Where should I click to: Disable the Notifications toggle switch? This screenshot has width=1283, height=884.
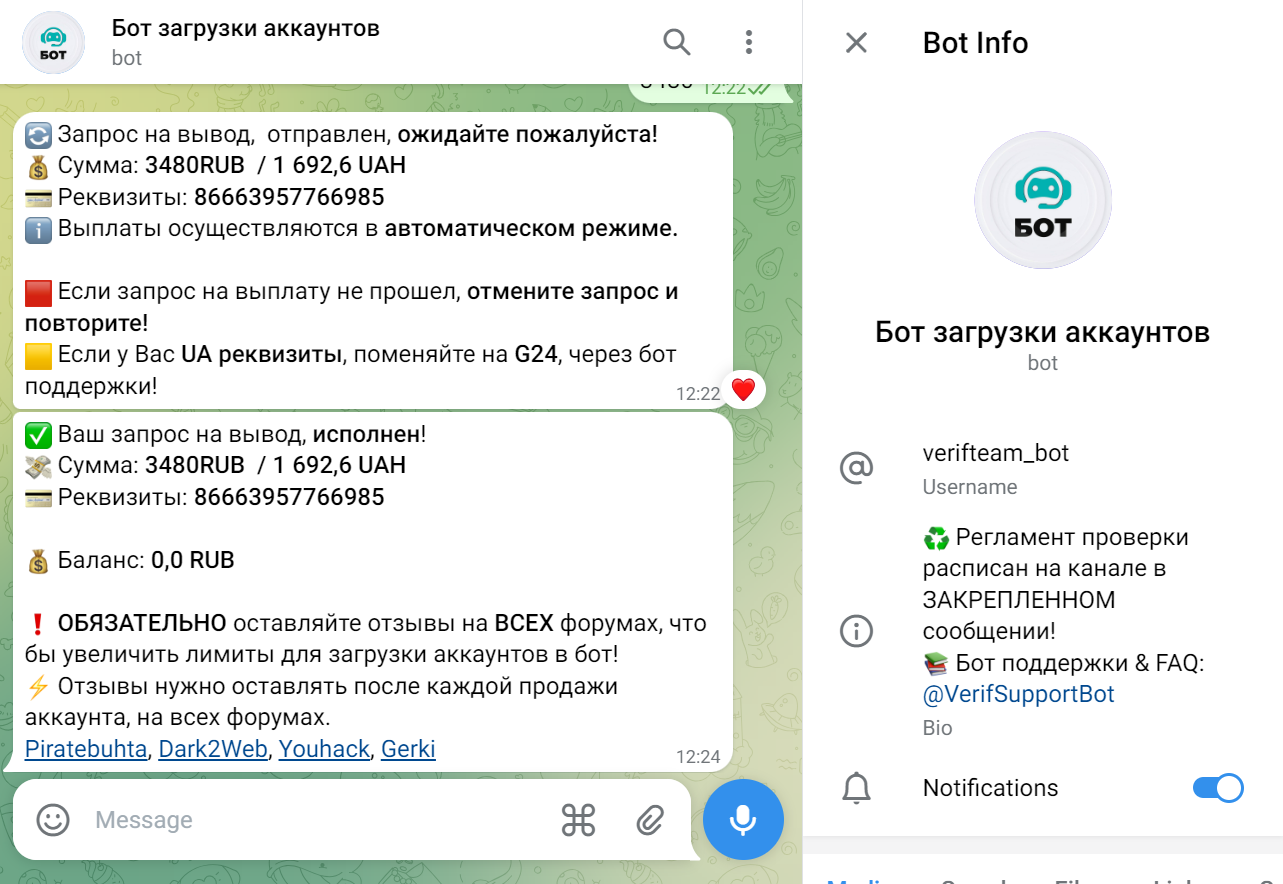point(1217,788)
